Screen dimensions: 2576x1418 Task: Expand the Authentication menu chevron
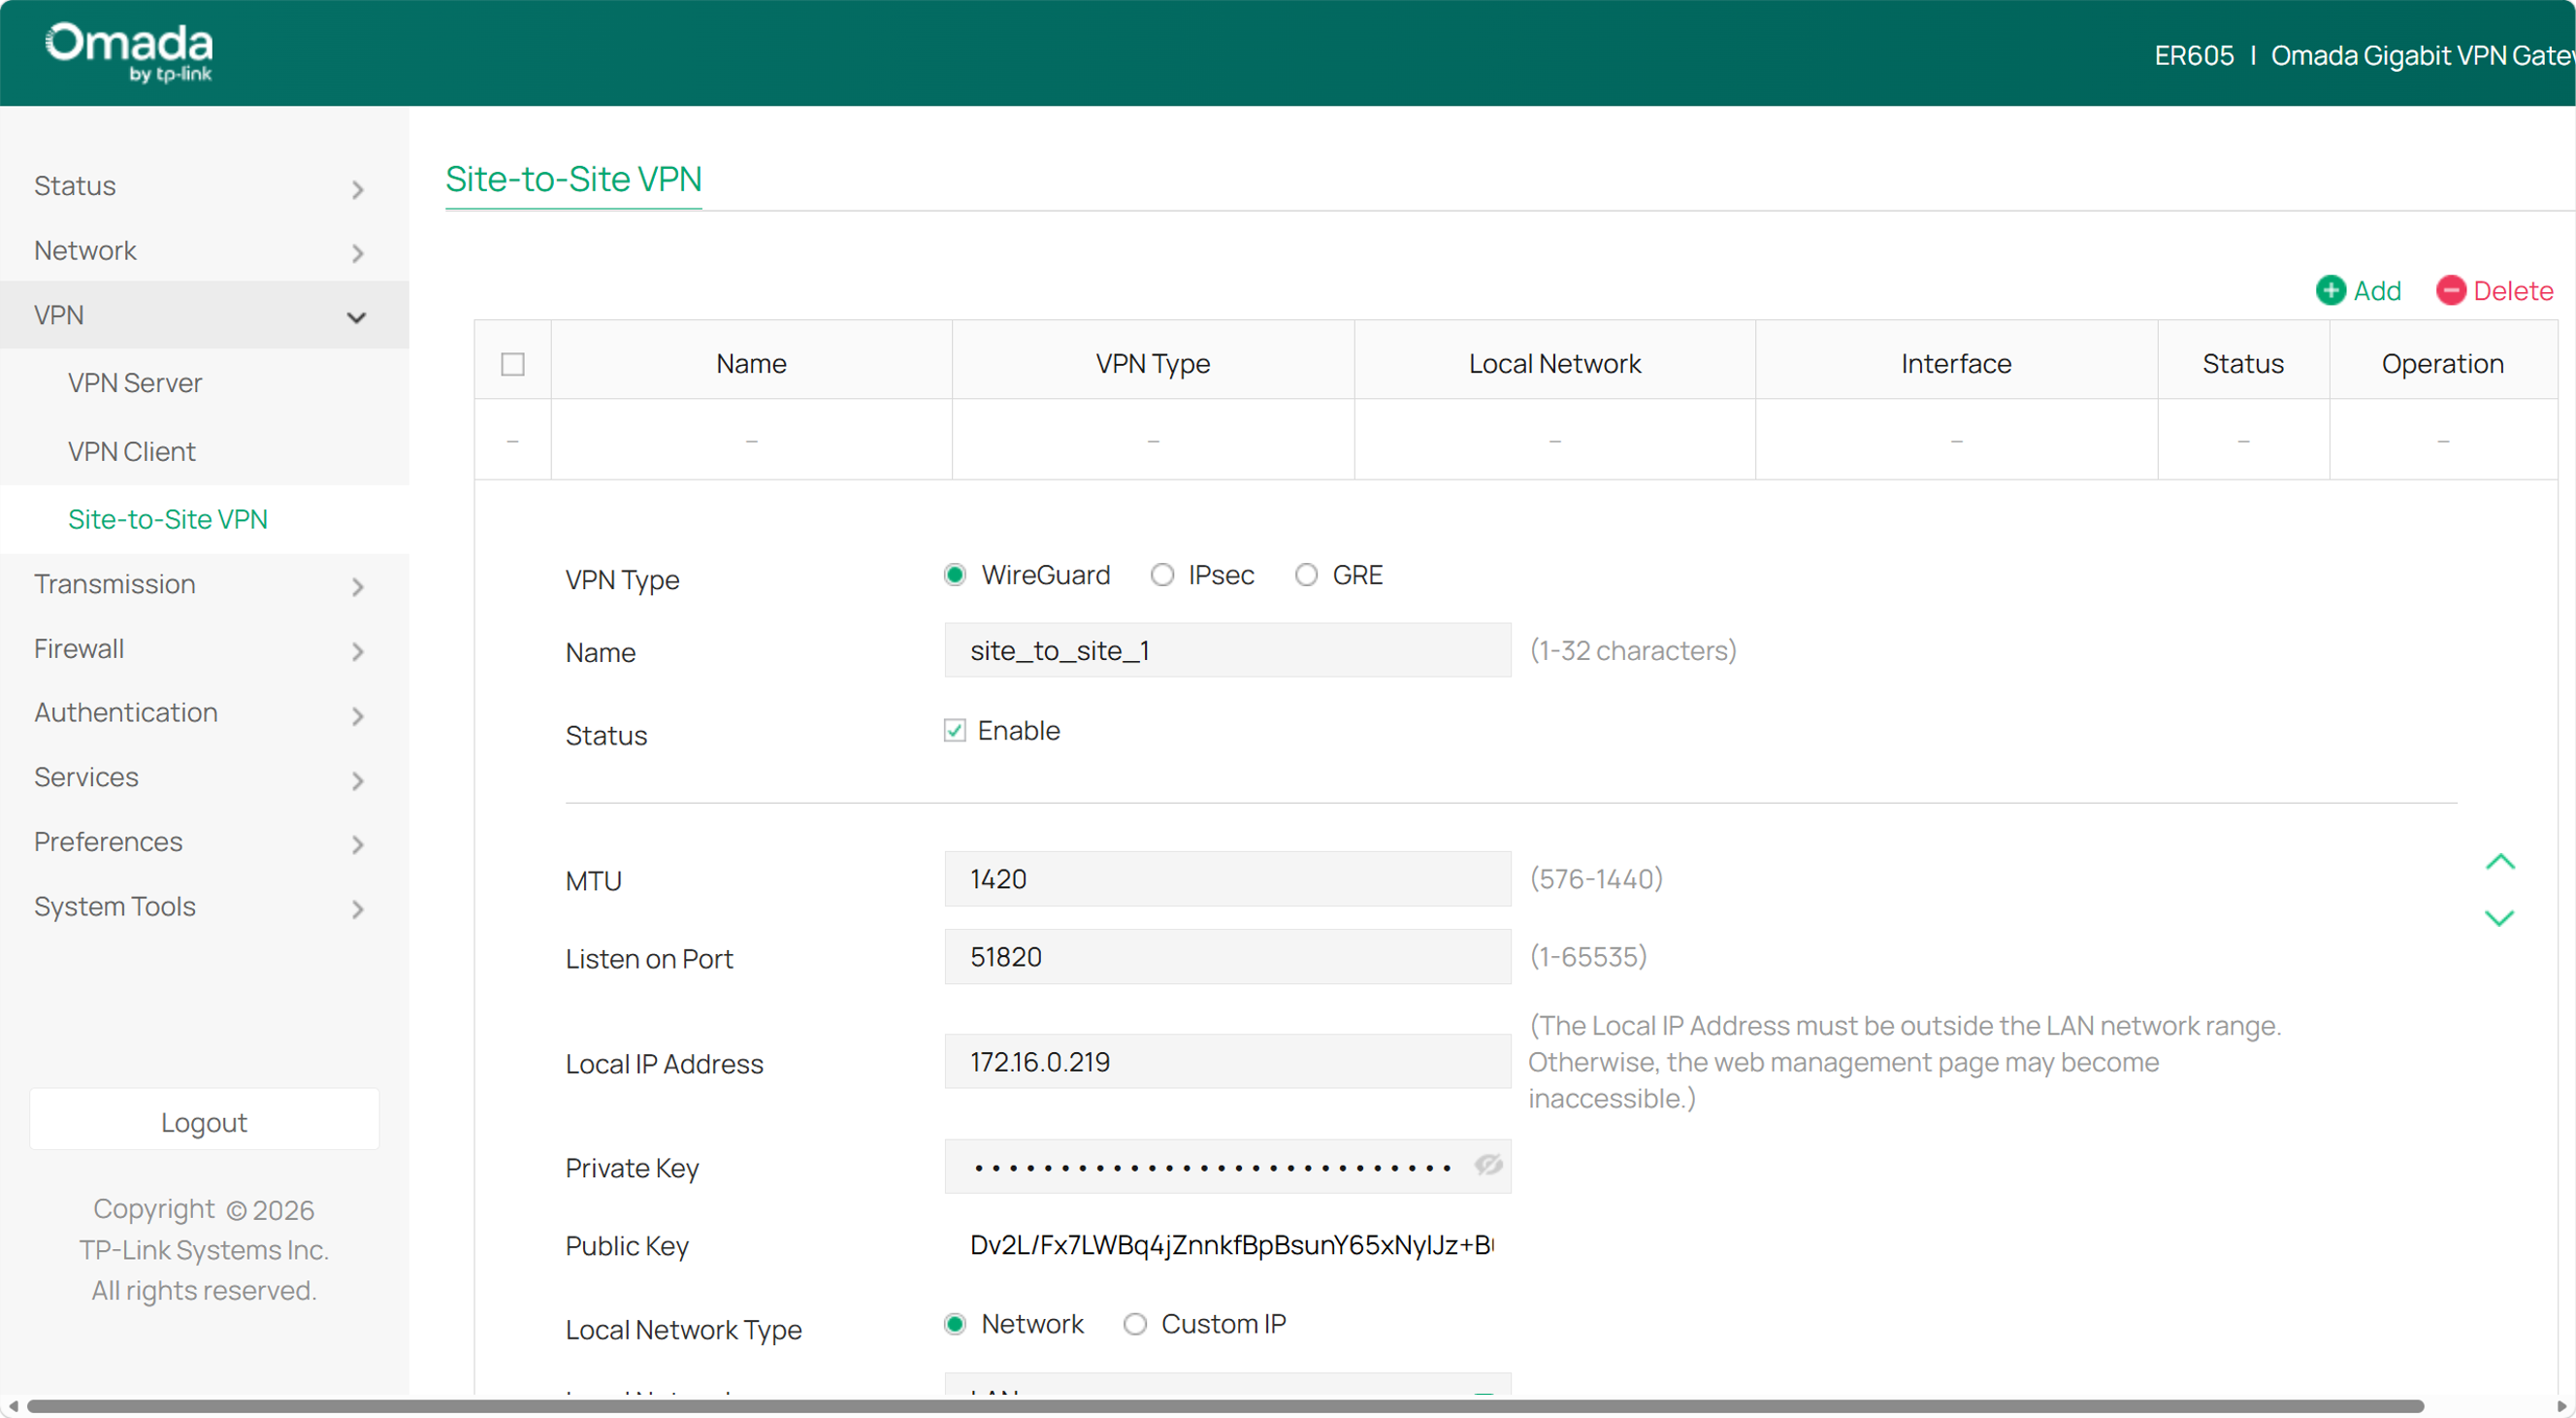[x=357, y=716]
